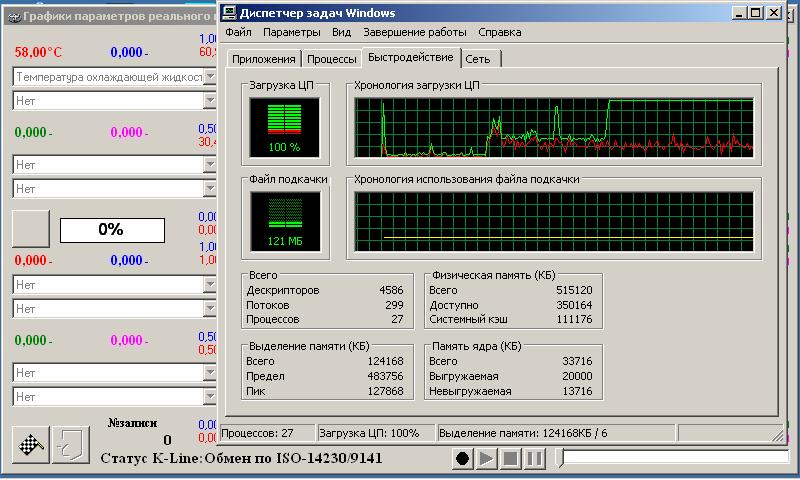Open the Файл menu
Screen dimensions: 800x480
click(238, 32)
